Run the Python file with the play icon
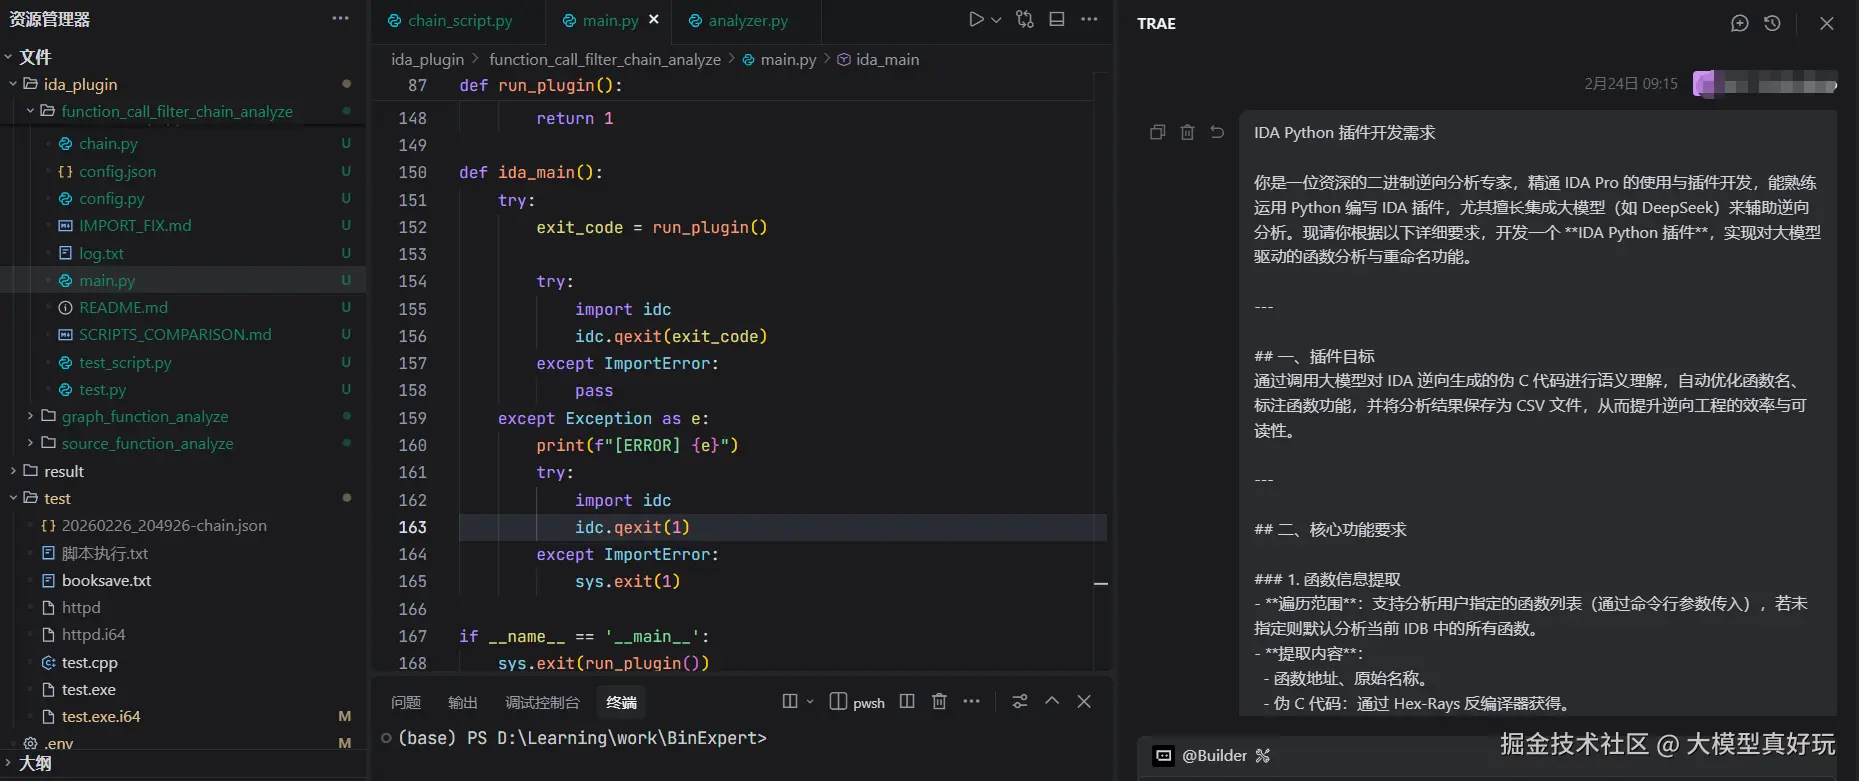 pos(976,20)
